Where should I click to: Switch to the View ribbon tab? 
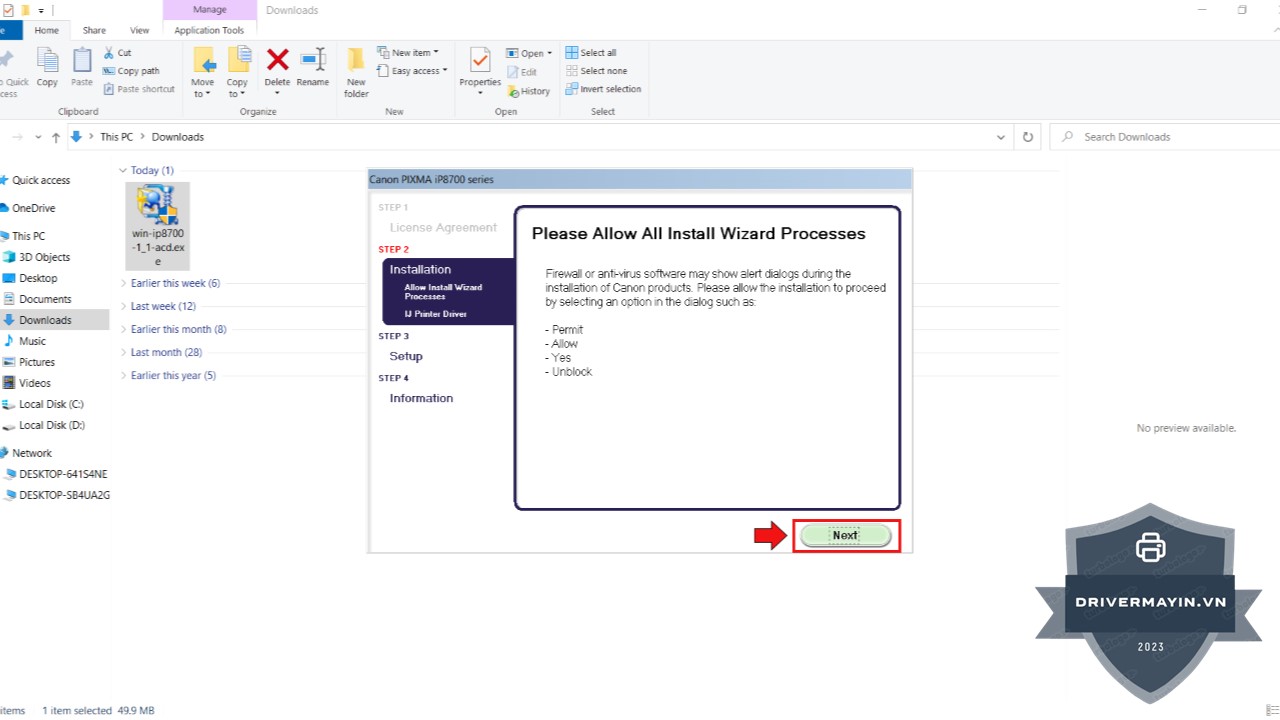pyautogui.click(x=139, y=31)
